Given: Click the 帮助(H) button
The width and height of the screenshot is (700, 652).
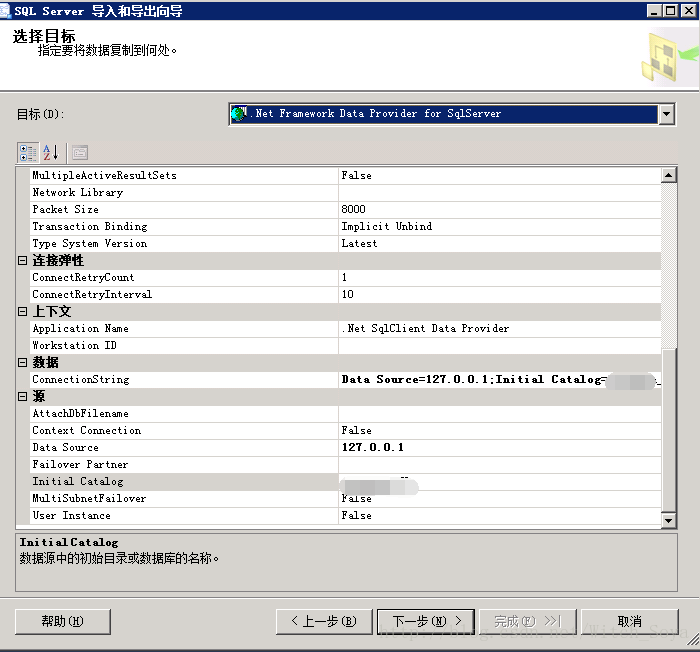Looking at the screenshot, I should click(62, 621).
